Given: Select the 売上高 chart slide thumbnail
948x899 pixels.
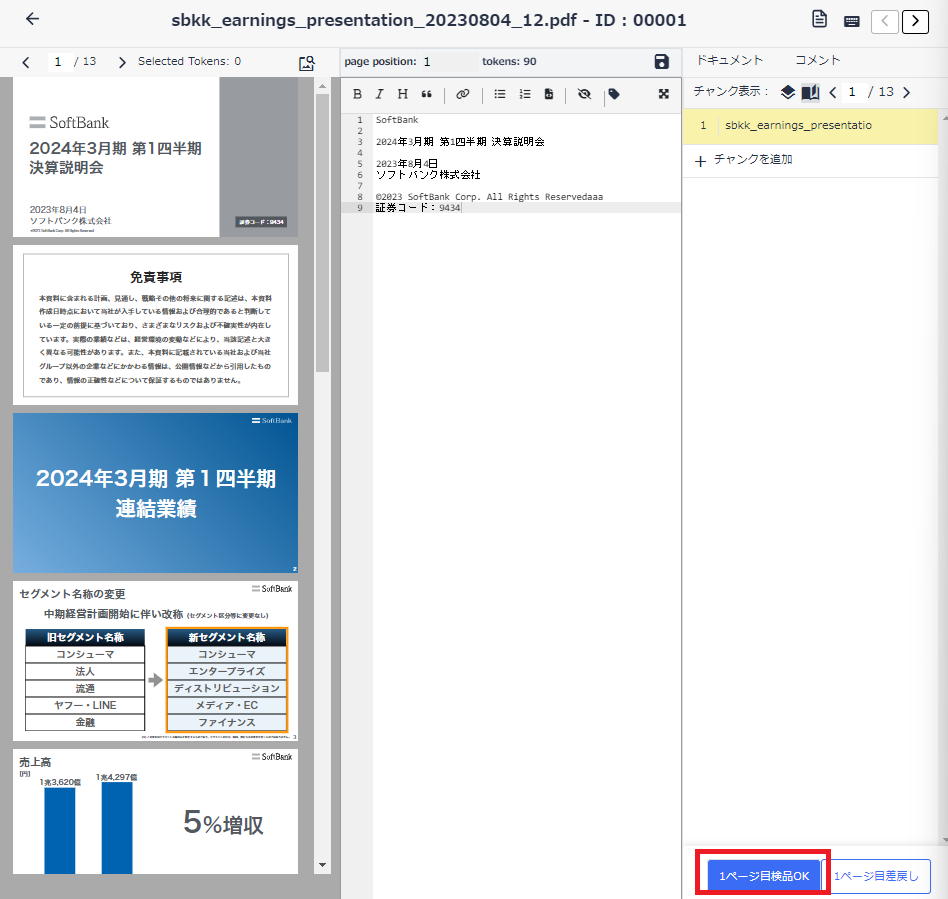Looking at the screenshot, I should tap(155, 812).
